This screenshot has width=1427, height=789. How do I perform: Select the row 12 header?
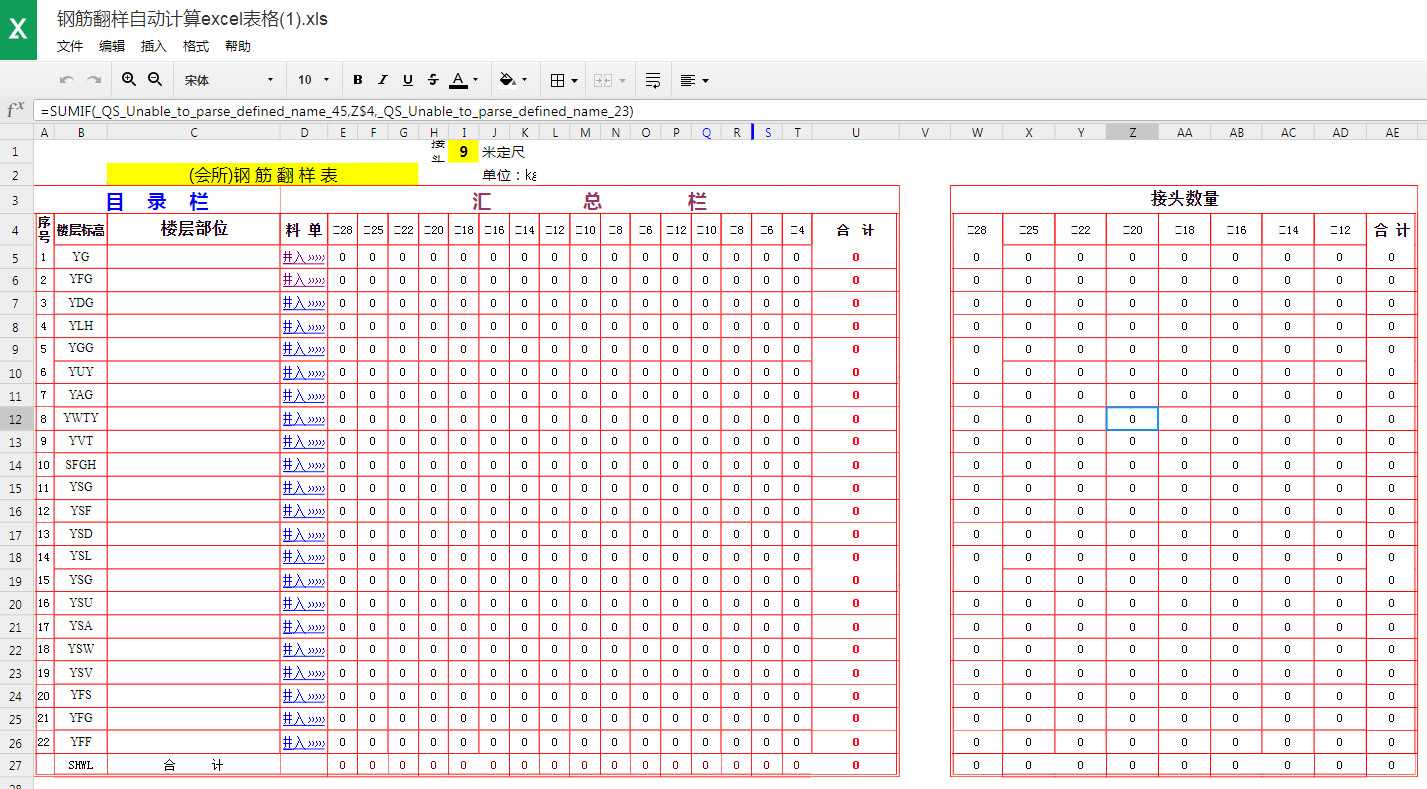point(16,419)
